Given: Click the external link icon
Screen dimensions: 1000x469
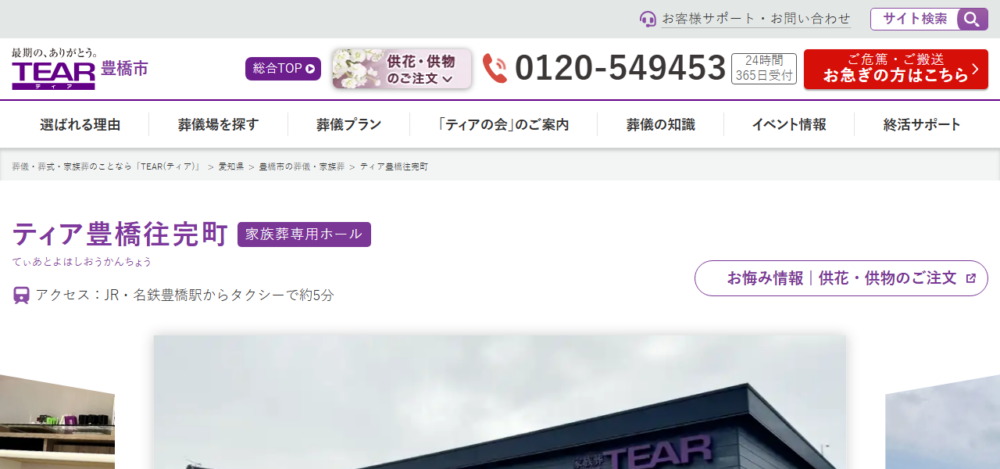Looking at the screenshot, I should pos(971,278).
